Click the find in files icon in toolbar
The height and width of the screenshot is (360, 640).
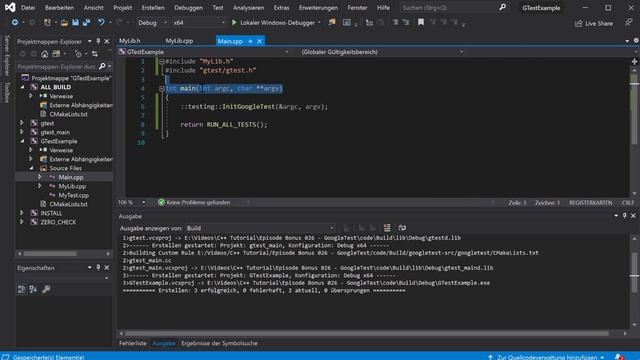point(332,22)
